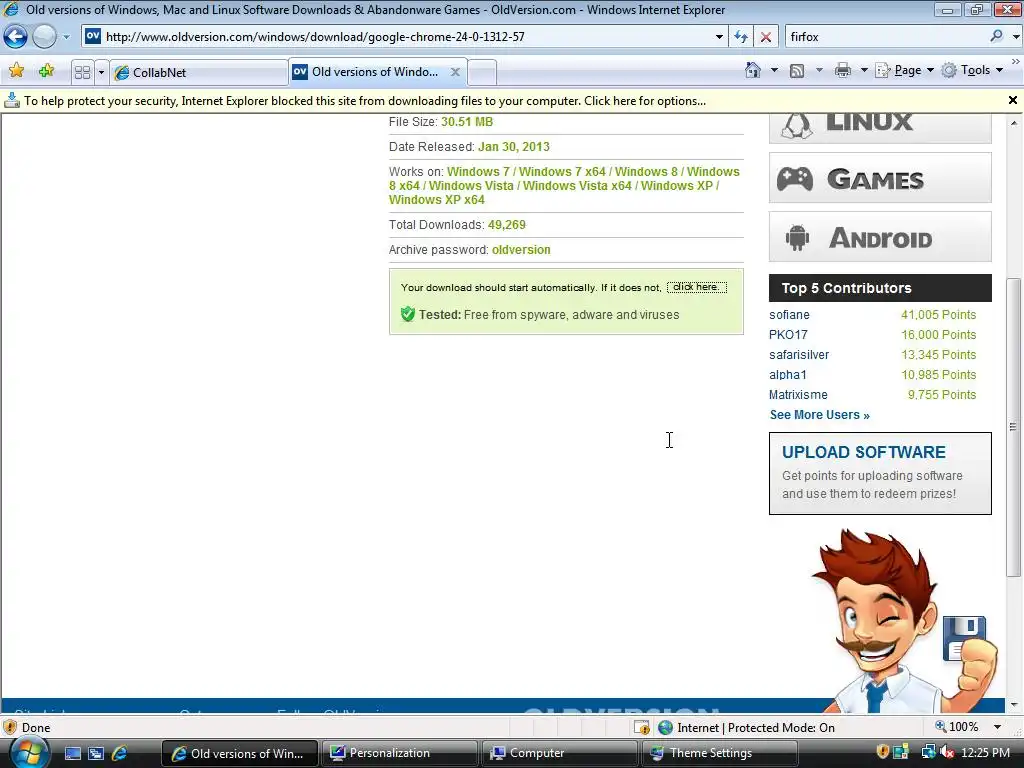Close the Old versions of Windo... tab
This screenshot has height=768, width=1024.
tap(455, 72)
